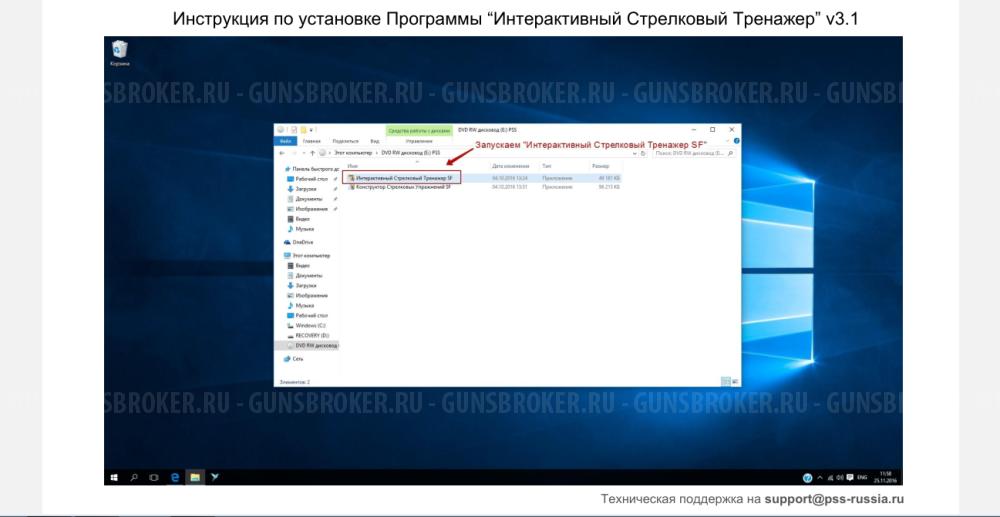Screen dimensions: 1000x517
Task: Go forward with the Explorer forward arrow
Action: [294, 153]
